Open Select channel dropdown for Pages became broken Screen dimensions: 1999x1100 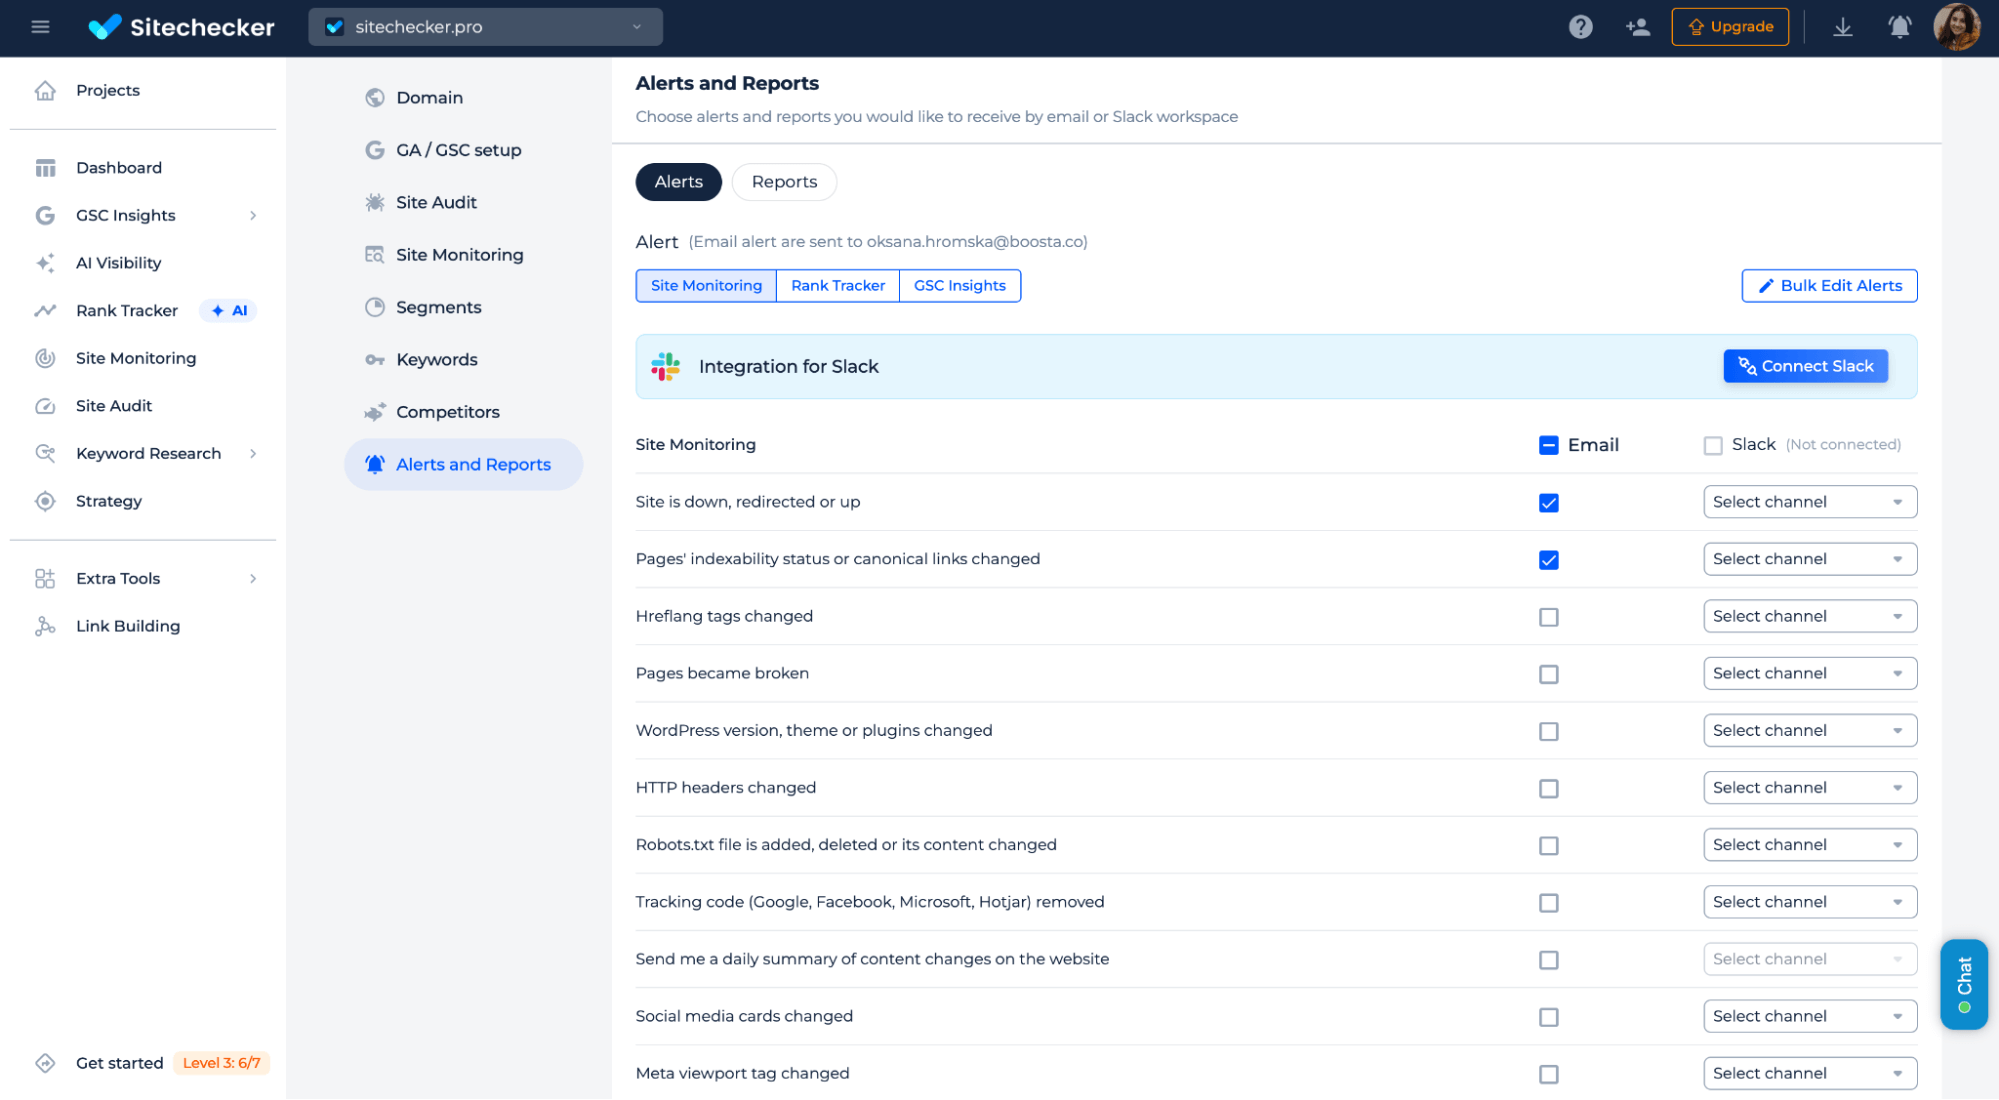pos(1809,674)
